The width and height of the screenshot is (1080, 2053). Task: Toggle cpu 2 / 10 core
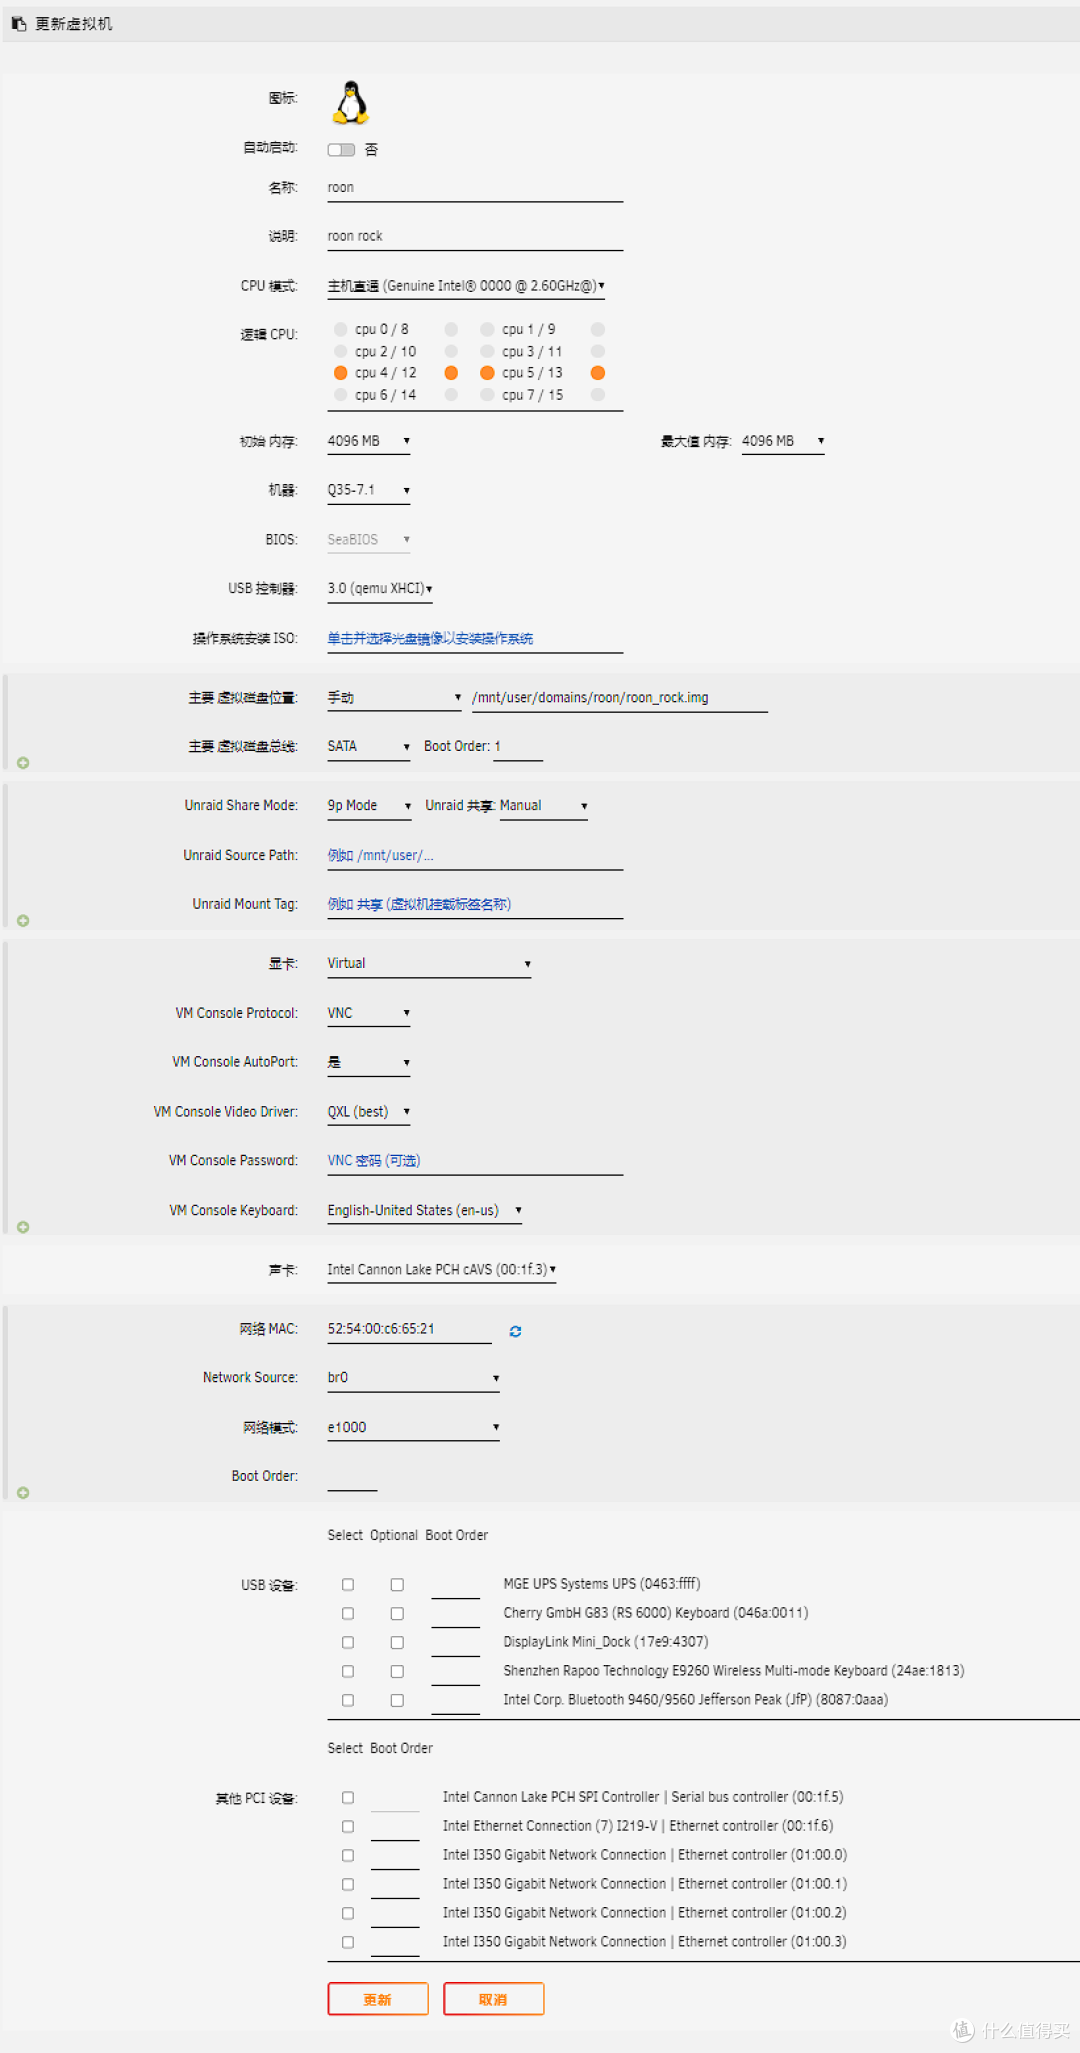click(x=341, y=351)
